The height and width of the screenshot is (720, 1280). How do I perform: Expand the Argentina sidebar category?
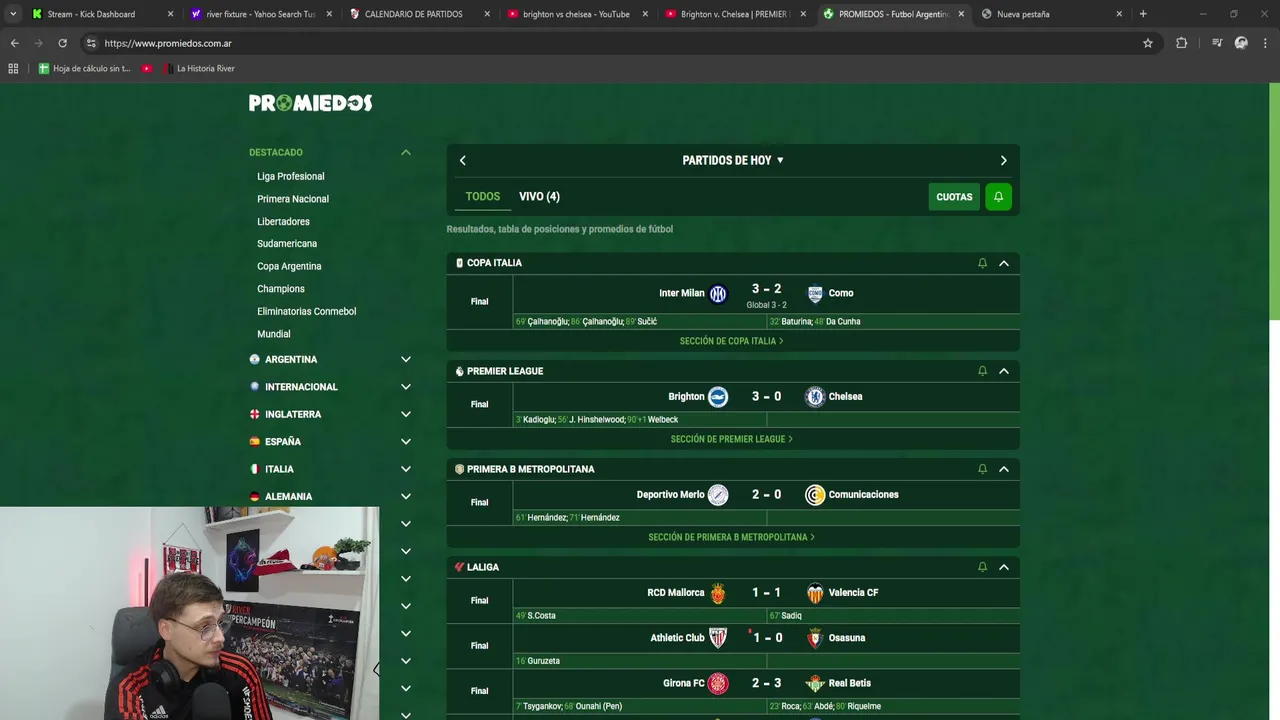coord(405,359)
